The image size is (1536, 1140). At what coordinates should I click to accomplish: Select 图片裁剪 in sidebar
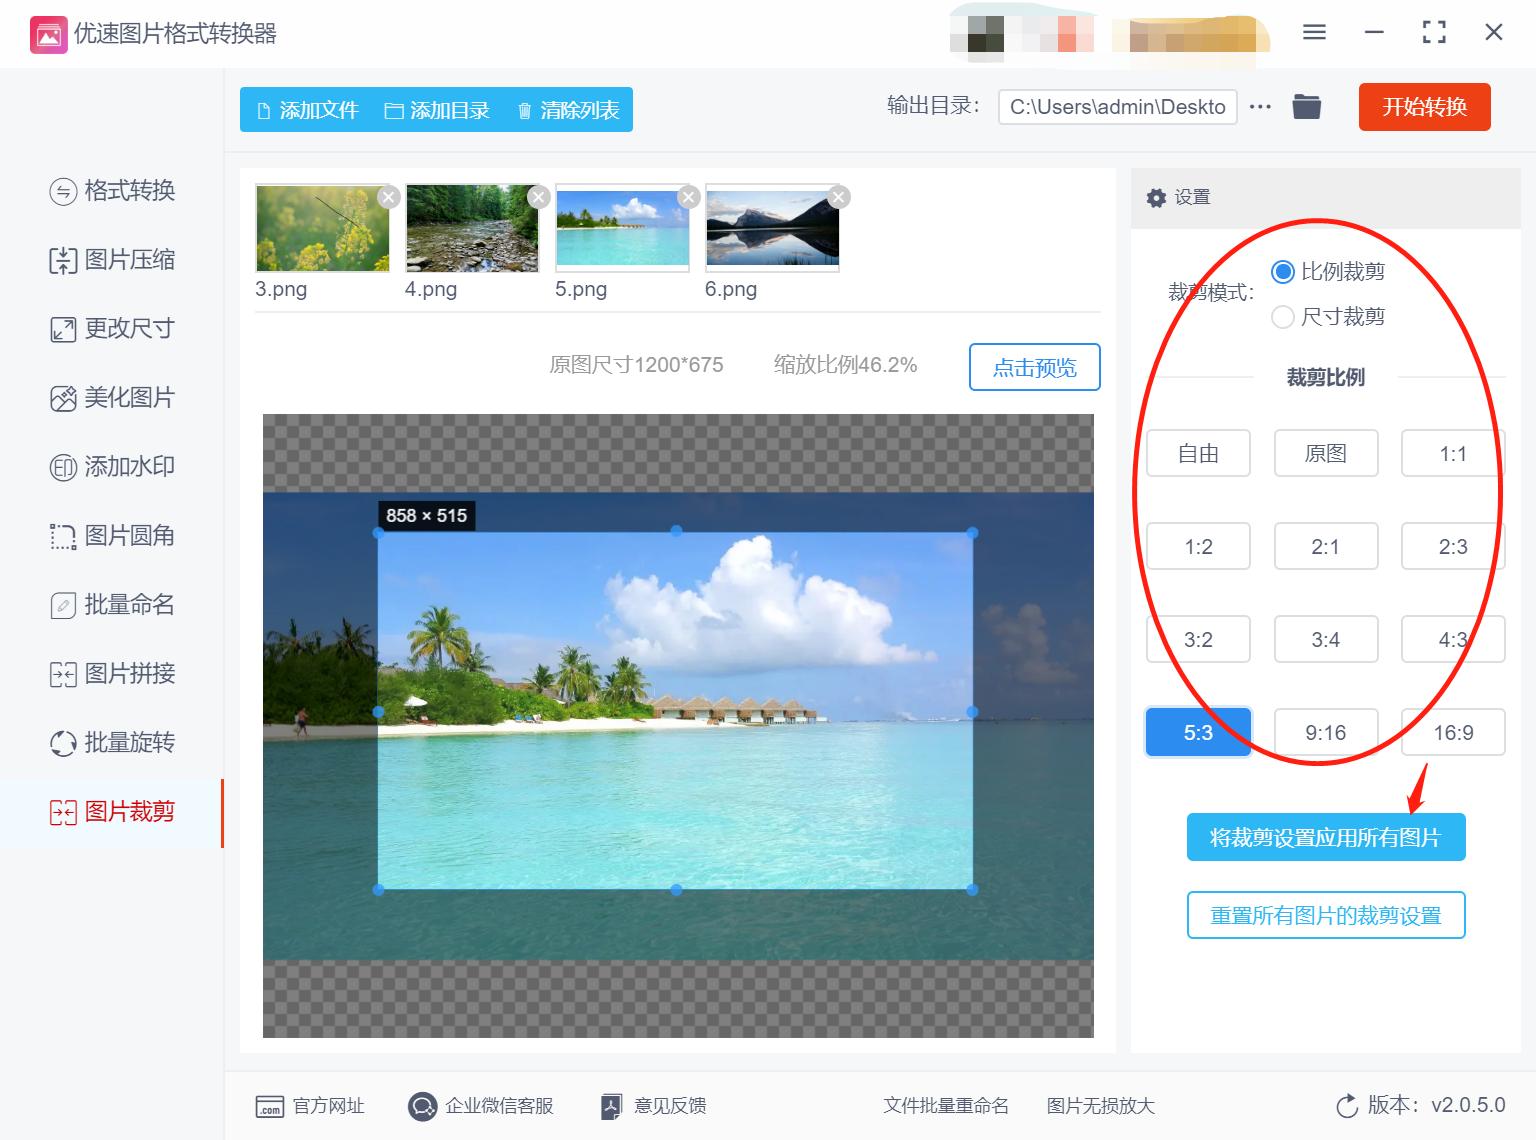coord(112,812)
